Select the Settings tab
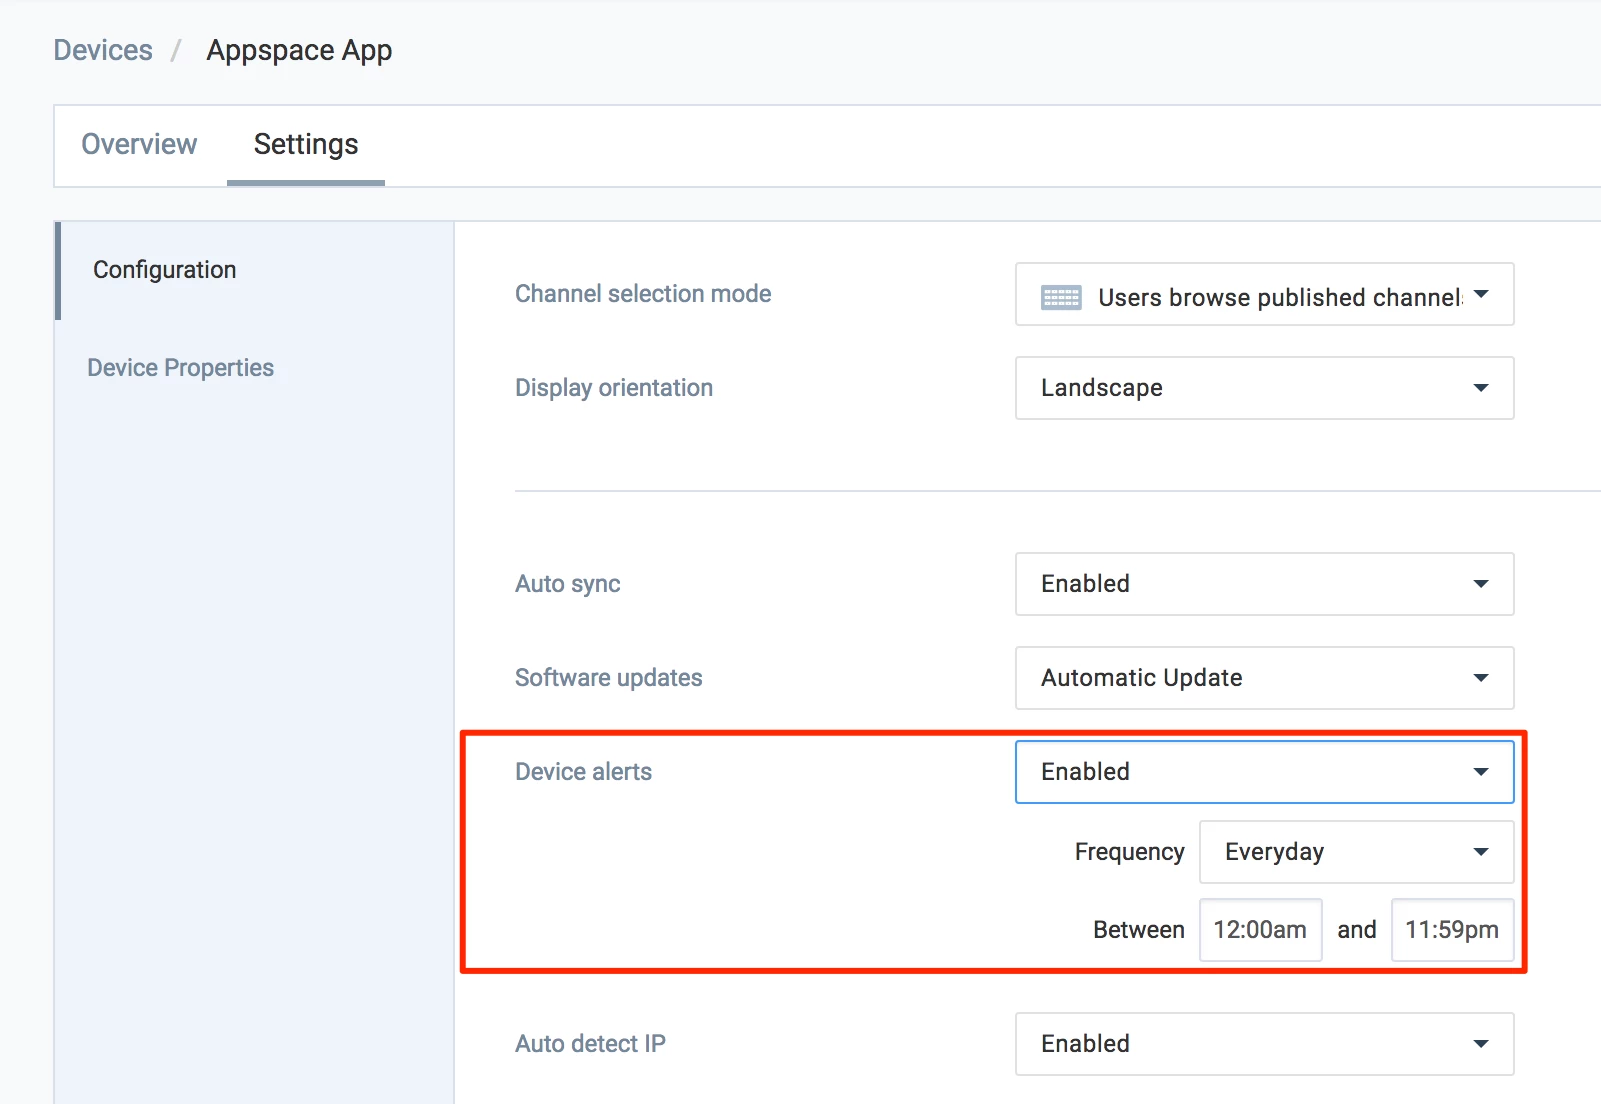This screenshot has height=1104, width=1601. click(x=306, y=145)
